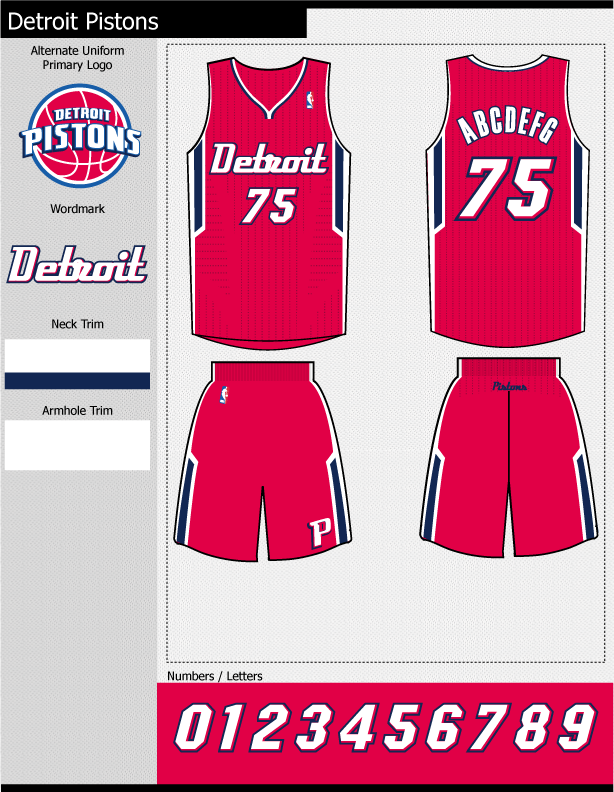Click the waistband of the front shorts
The width and height of the screenshot is (614, 792).
pyautogui.click(x=263, y=372)
